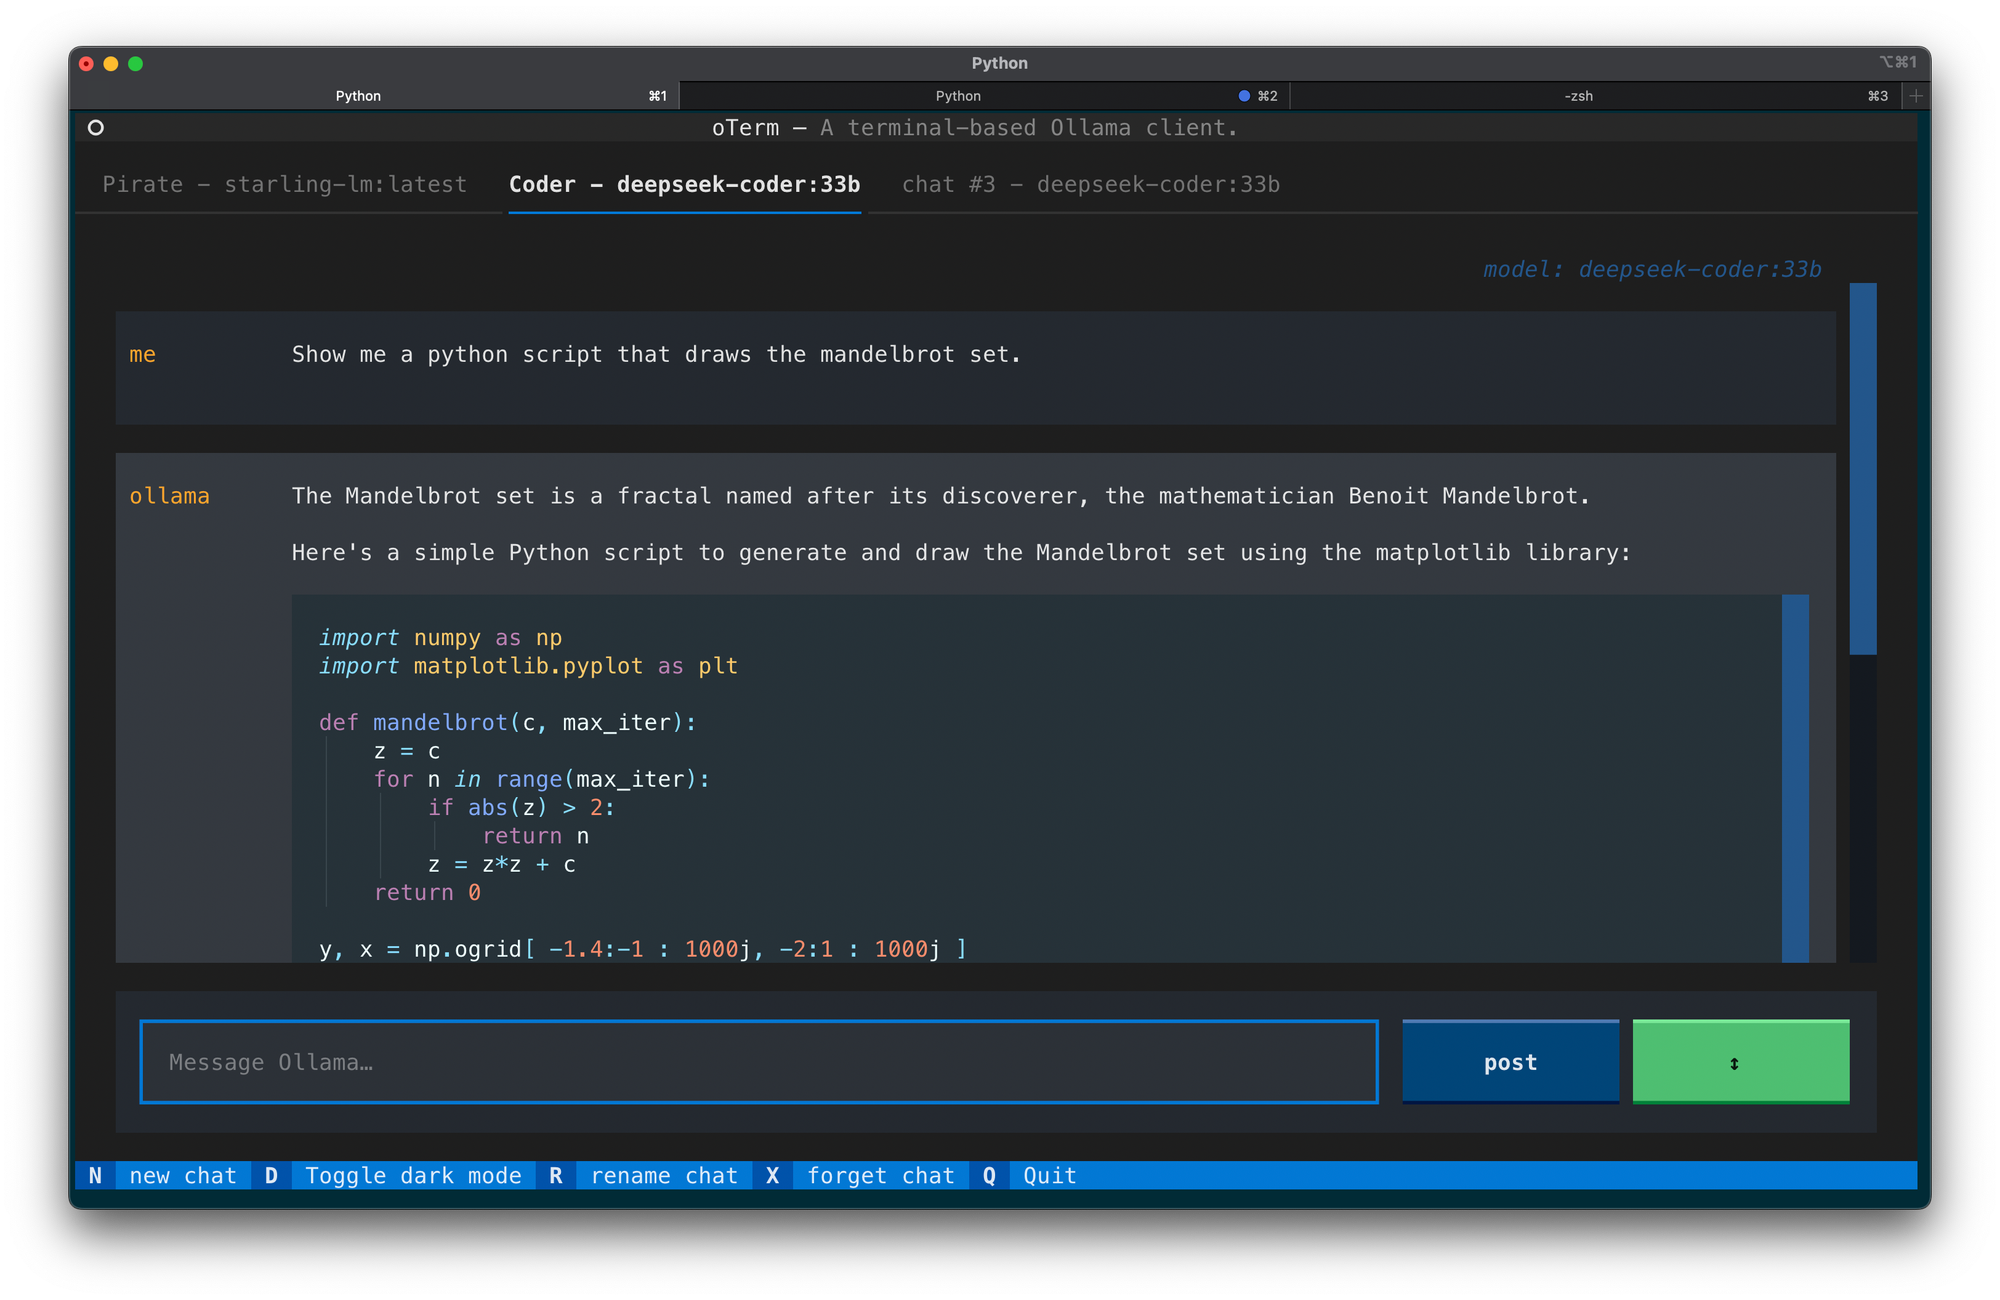The height and width of the screenshot is (1300, 2000).
Task: Focus the Message Ollama input field
Action: point(758,1062)
